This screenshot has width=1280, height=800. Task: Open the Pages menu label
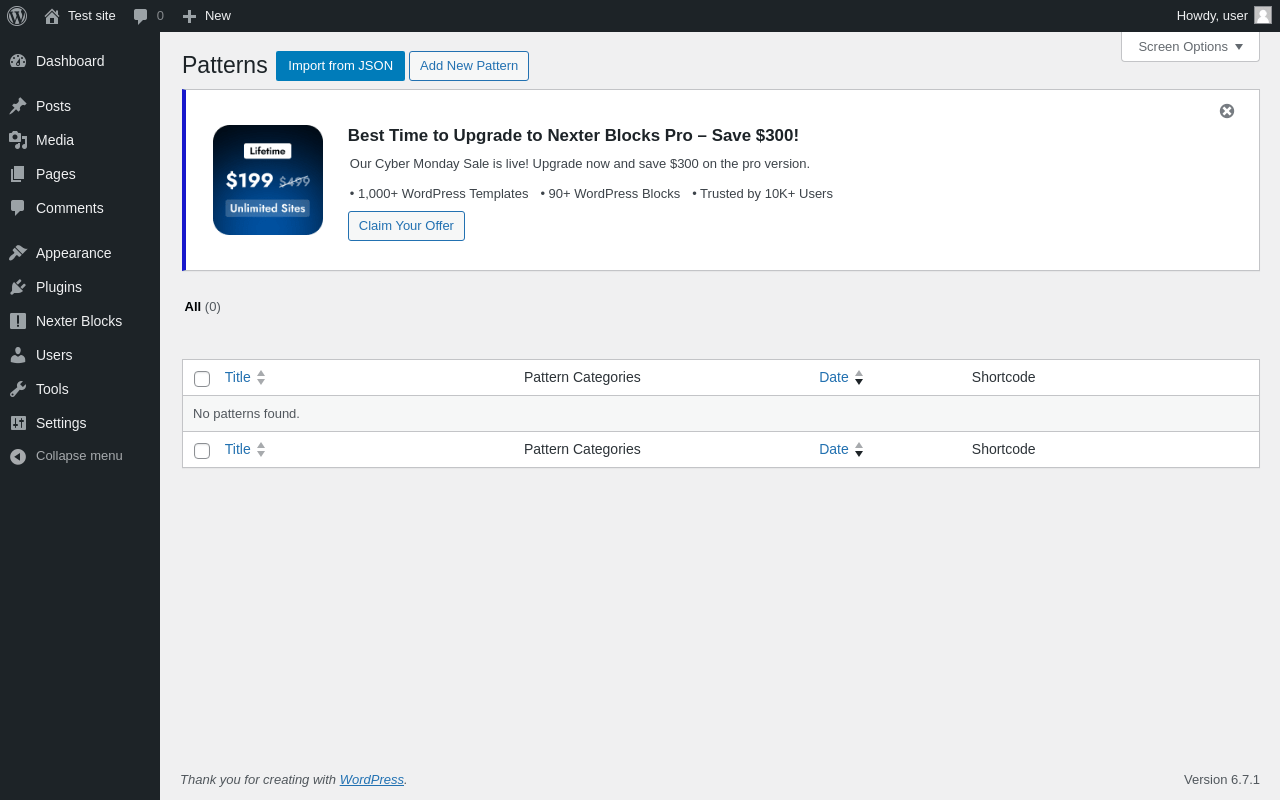click(56, 174)
